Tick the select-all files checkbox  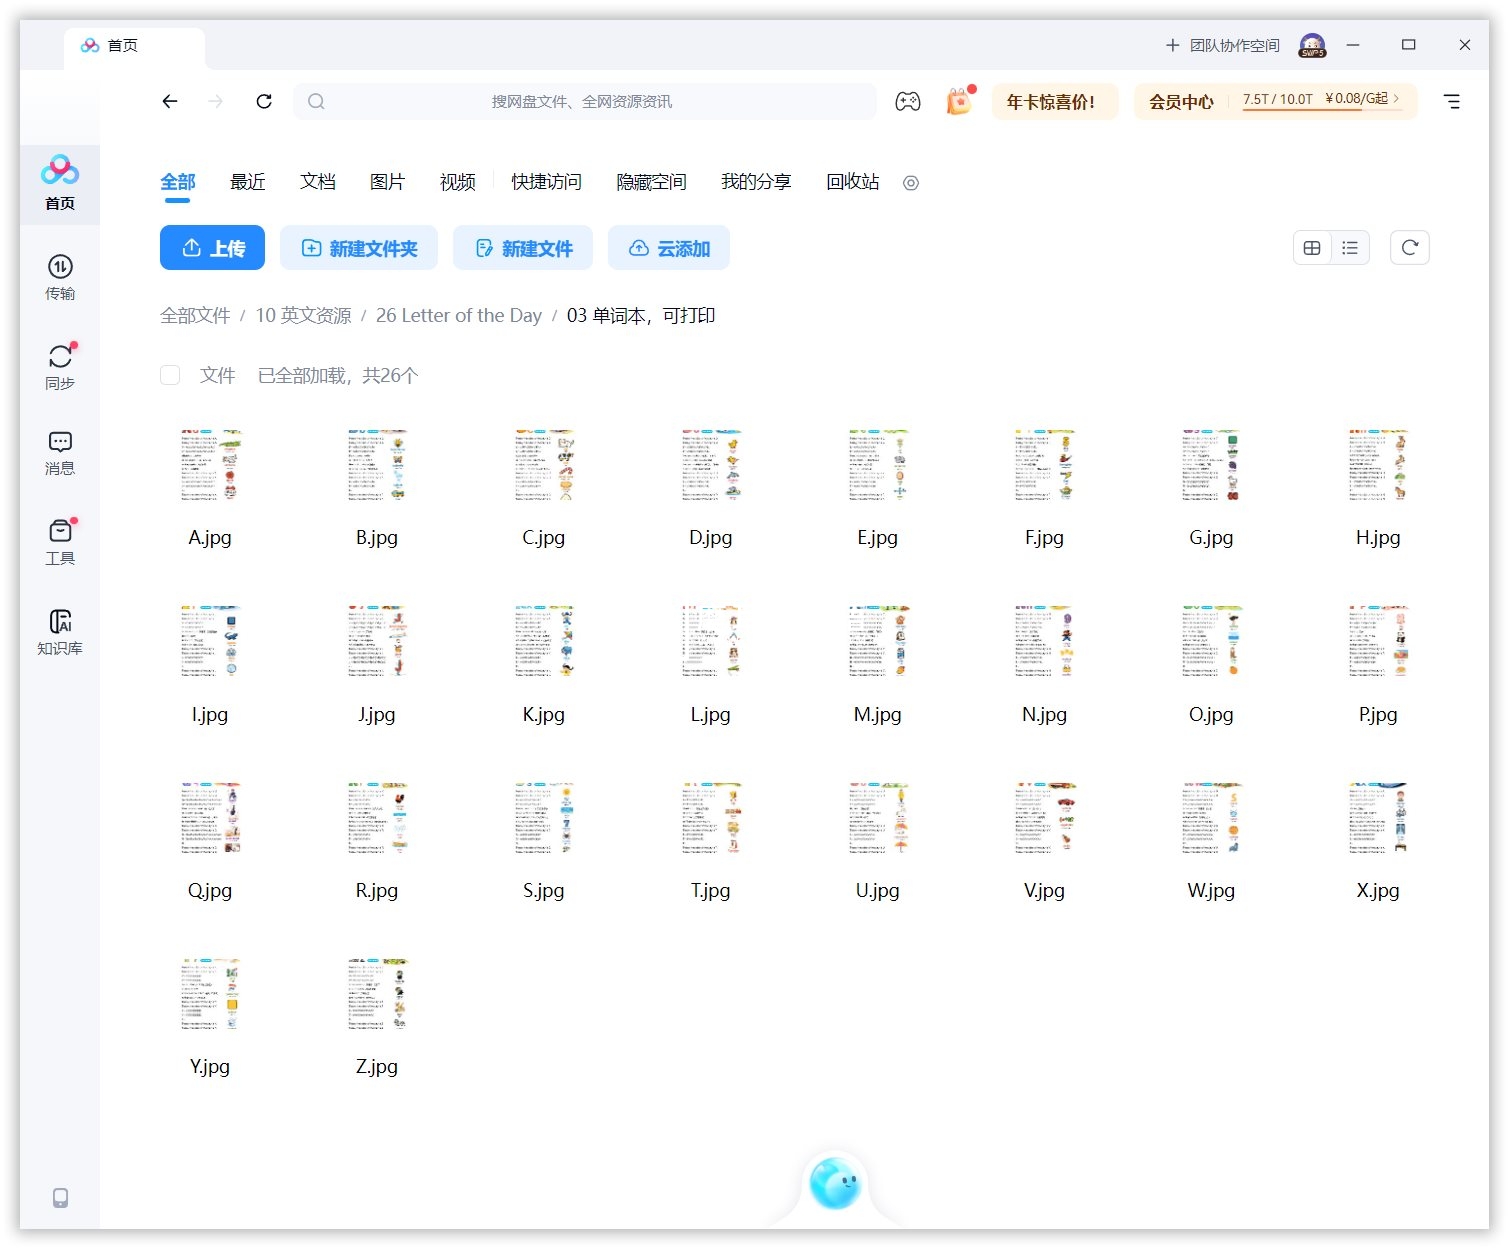tap(170, 375)
